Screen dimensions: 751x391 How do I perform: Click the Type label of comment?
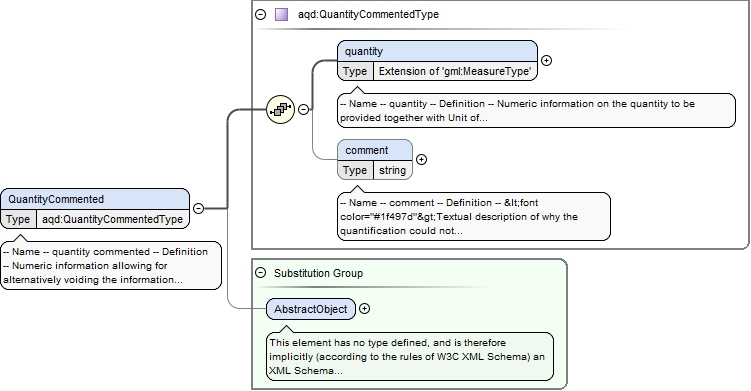(x=355, y=170)
